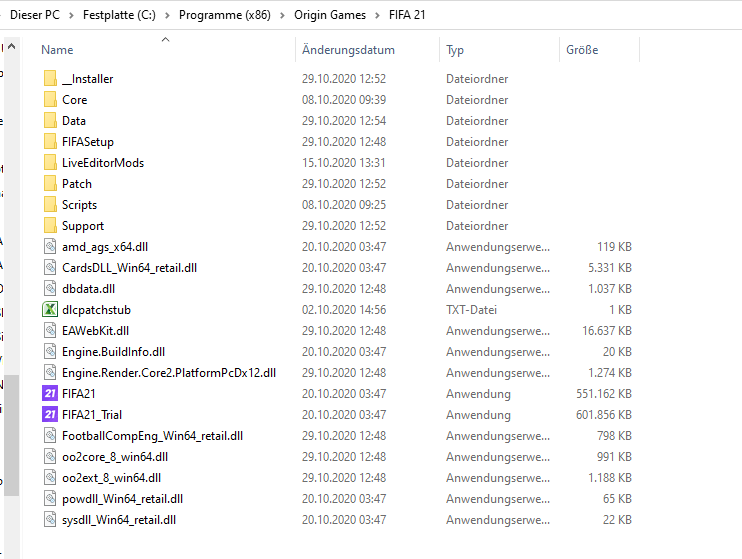This screenshot has height=559, width=742.
Task: Click the 551.162 KB size value
Action: (604, 393)
